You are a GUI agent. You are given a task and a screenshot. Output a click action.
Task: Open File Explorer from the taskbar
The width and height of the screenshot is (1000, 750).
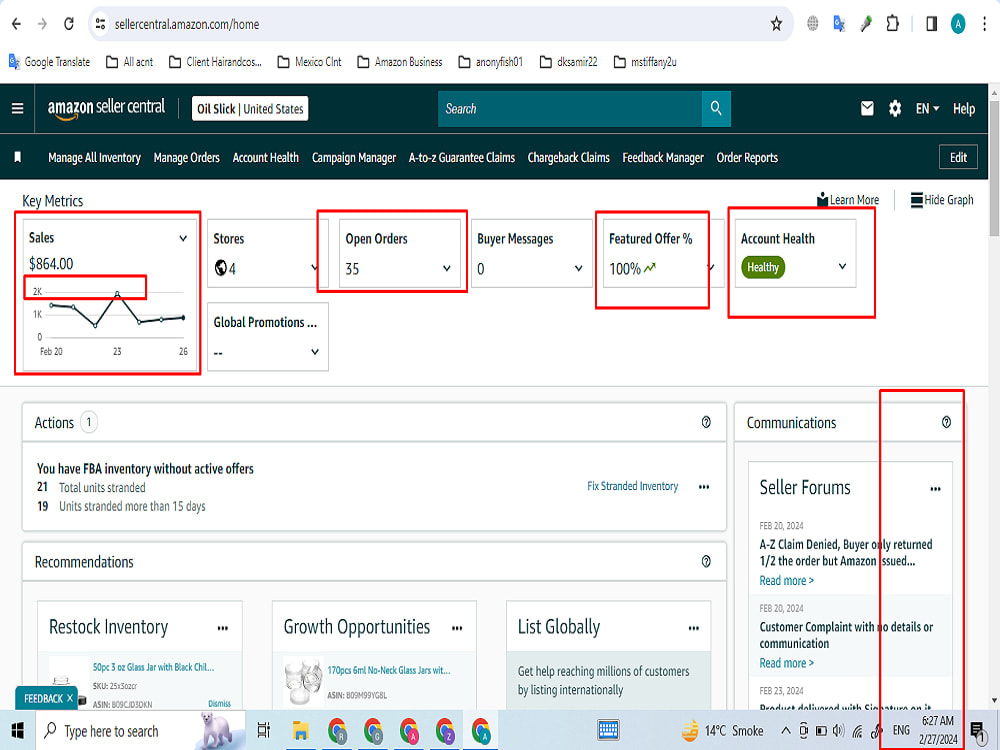tap(300, 730)
